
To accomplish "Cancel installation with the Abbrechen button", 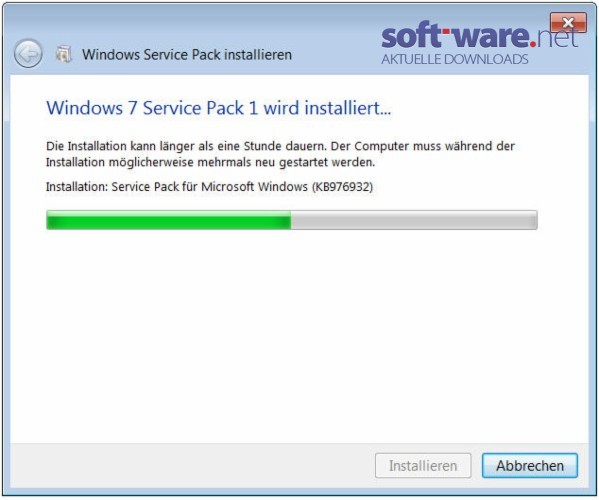I will click(x=529, y=466).
